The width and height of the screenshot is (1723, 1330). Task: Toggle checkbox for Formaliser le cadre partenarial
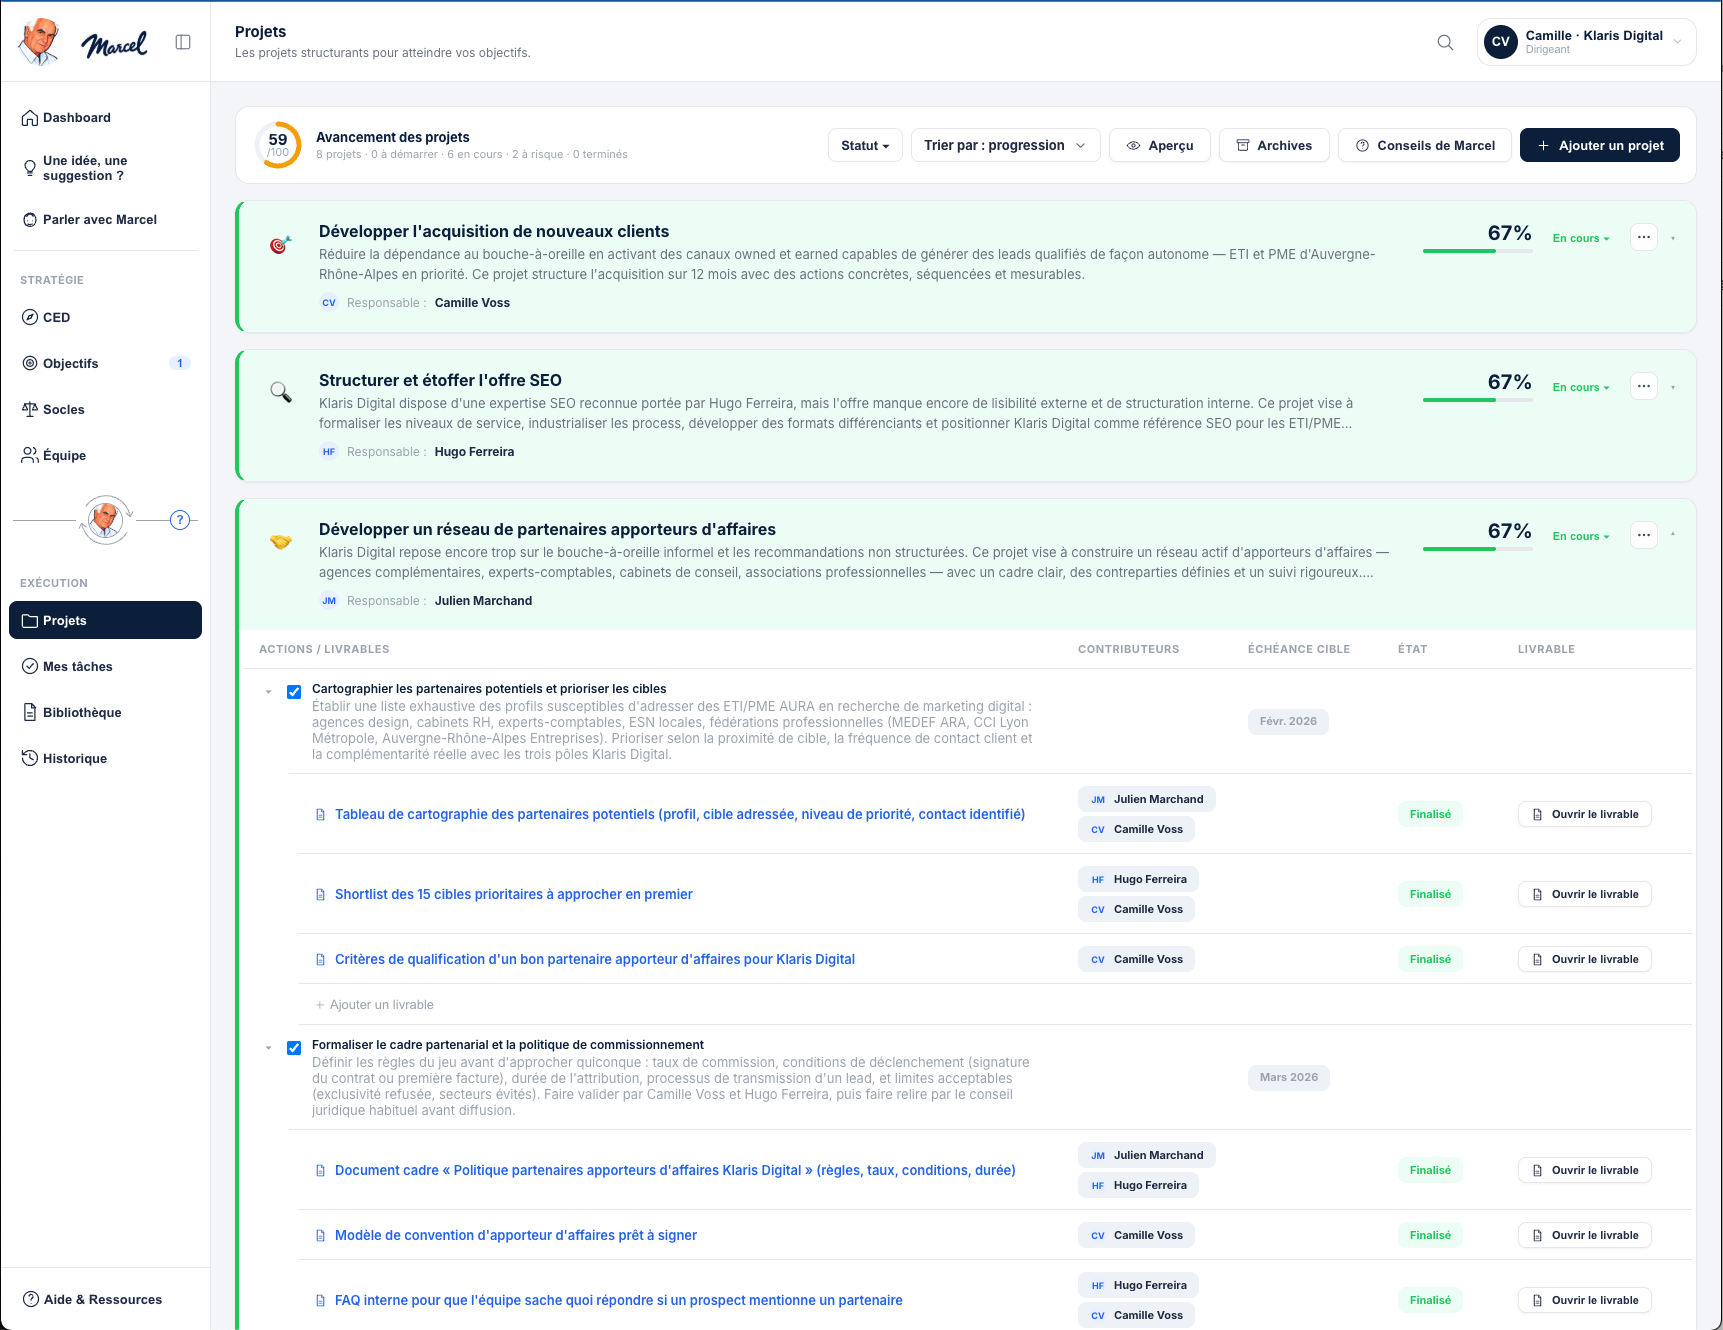coord(294,1048)
